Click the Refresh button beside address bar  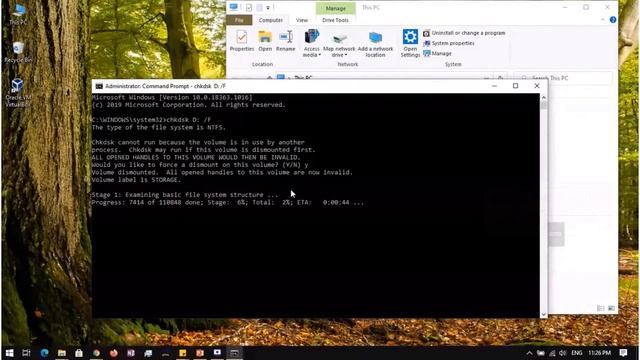500,78
